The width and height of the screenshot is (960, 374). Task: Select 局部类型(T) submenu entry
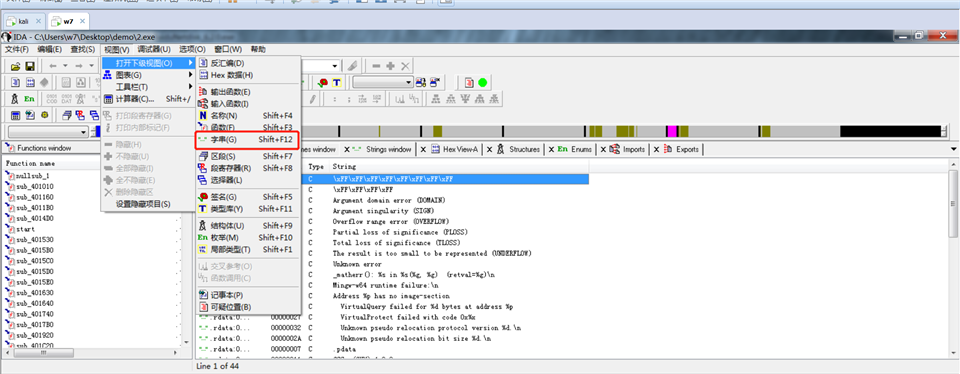(247, 250)
